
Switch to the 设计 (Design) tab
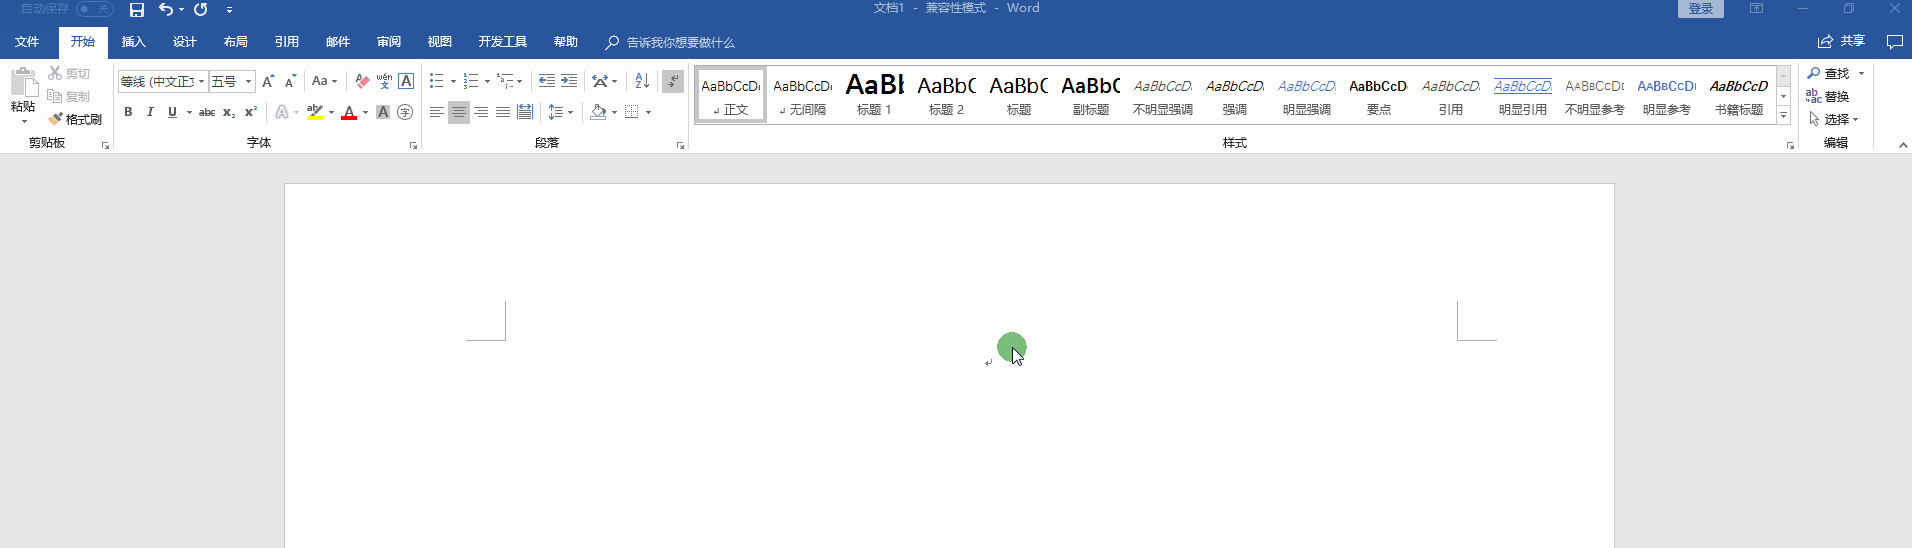(x=184, y=42)
